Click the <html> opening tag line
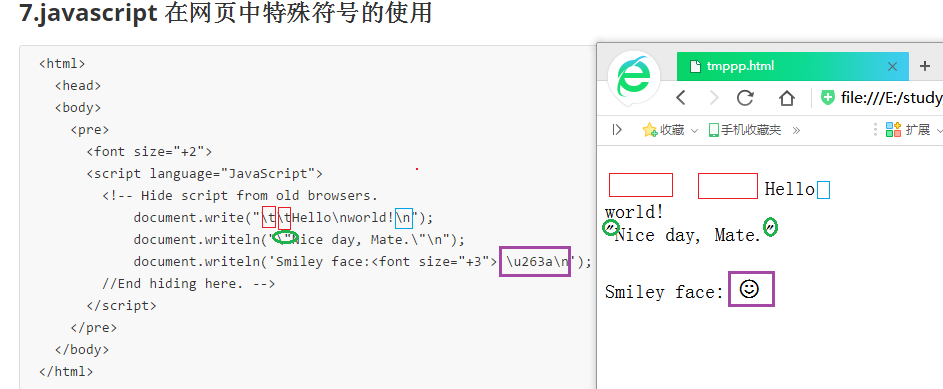The height and width of the screenshot is (389, 943). [62, 63]
